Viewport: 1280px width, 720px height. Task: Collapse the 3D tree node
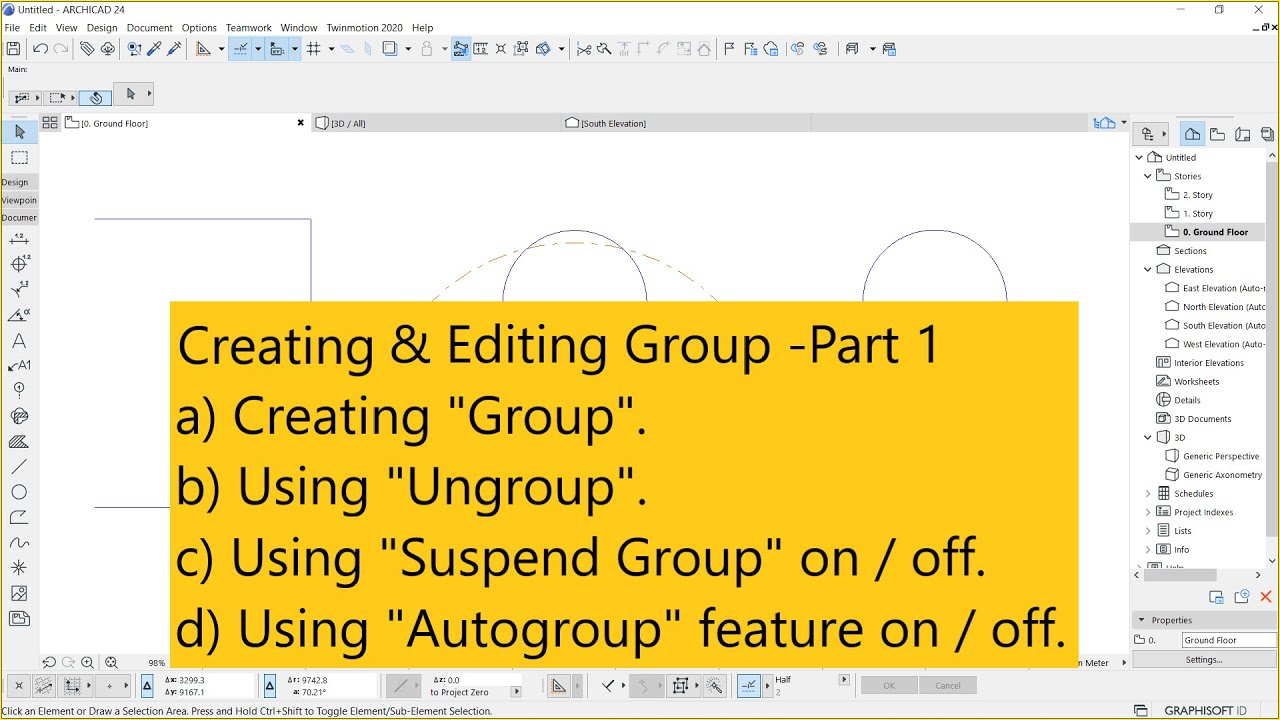coord(1148,437)
